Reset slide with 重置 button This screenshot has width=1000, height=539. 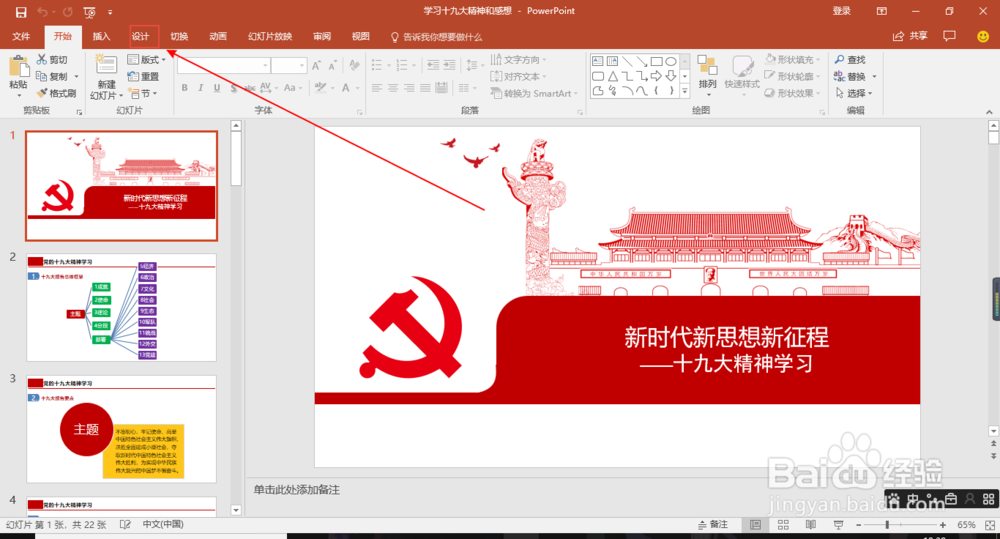pos(143,77)
